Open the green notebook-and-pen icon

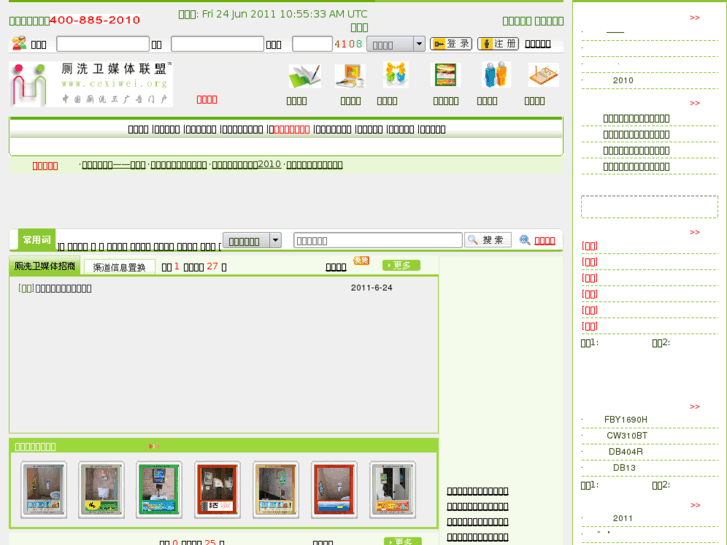pos(305,76)
